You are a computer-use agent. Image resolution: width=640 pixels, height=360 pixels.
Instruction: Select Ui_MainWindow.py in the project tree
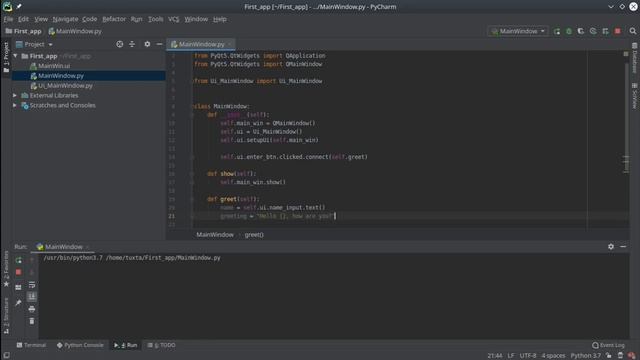click(x=65, y=86)
